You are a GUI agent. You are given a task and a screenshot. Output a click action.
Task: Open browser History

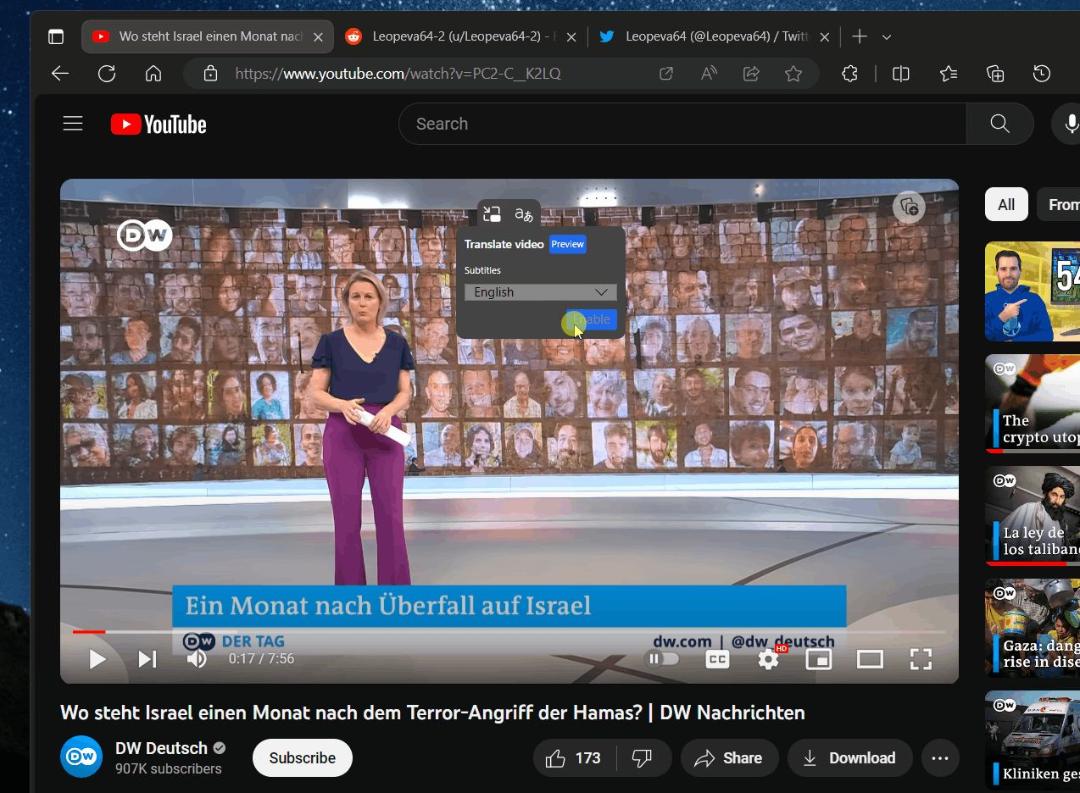[1041, 74]
